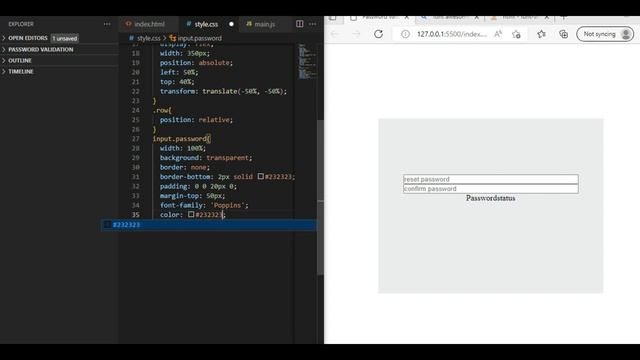Screen dimensions: 640x360
Task: Reload the browser page
Action: point(378,34)
